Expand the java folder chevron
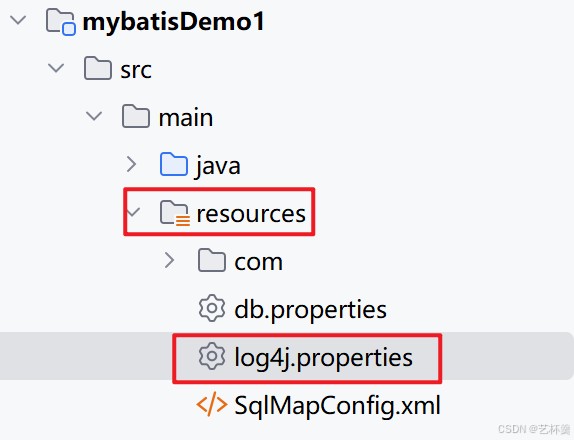 [x=131, y=164]
